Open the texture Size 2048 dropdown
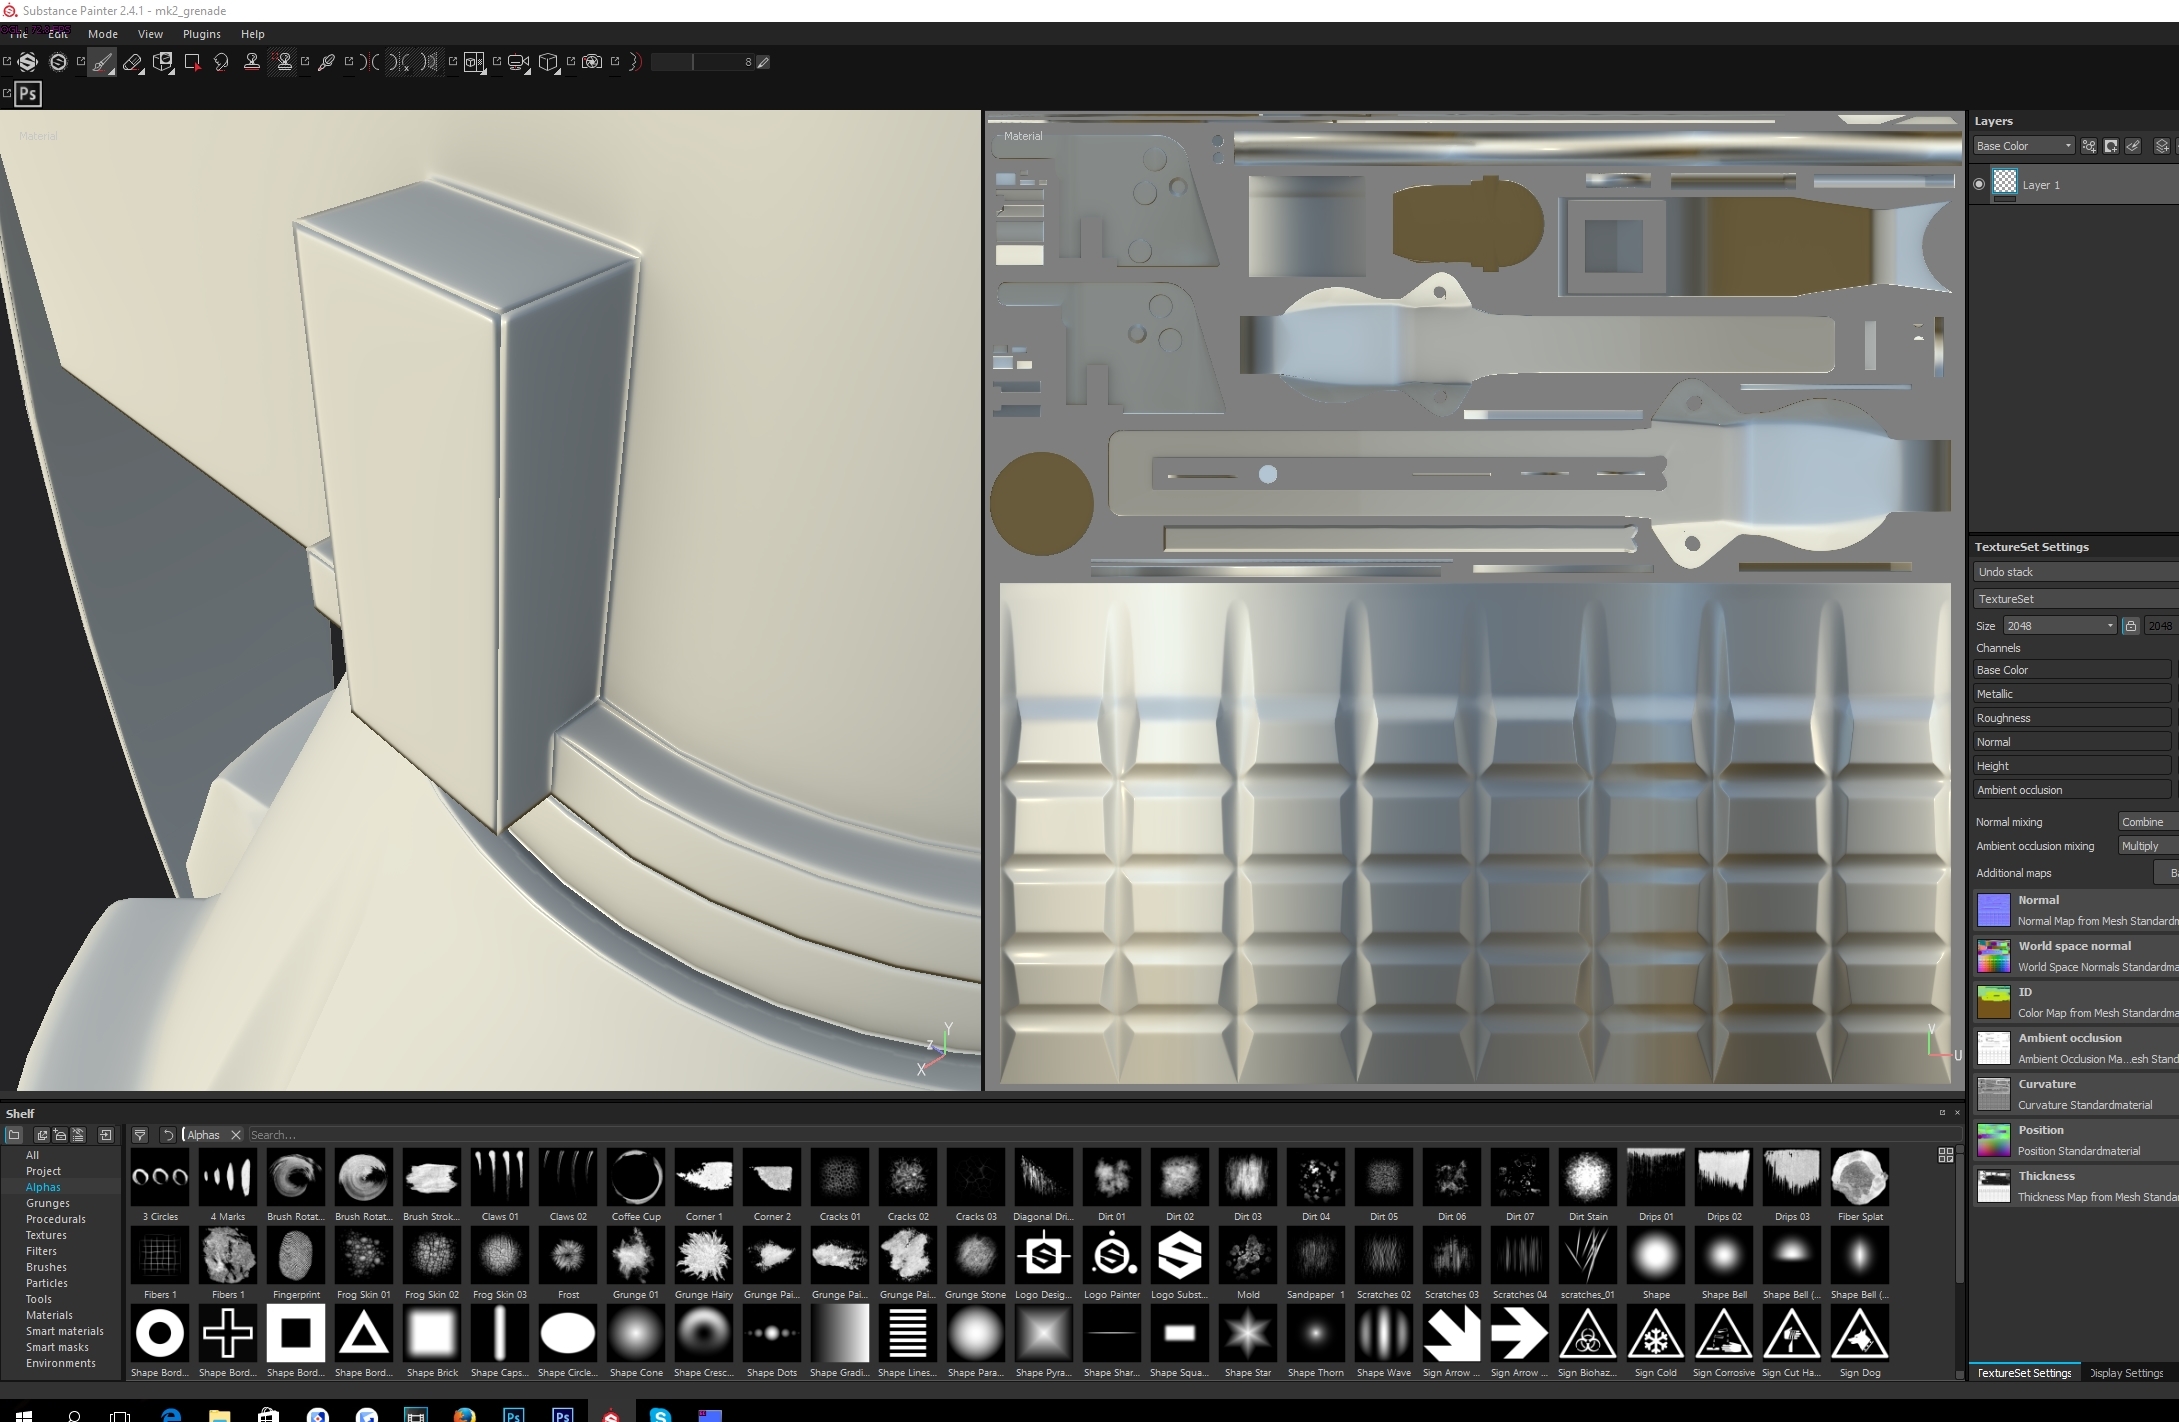Screen dimensions: 2179x1422 pyautogui.click(x=2060, y=626)
